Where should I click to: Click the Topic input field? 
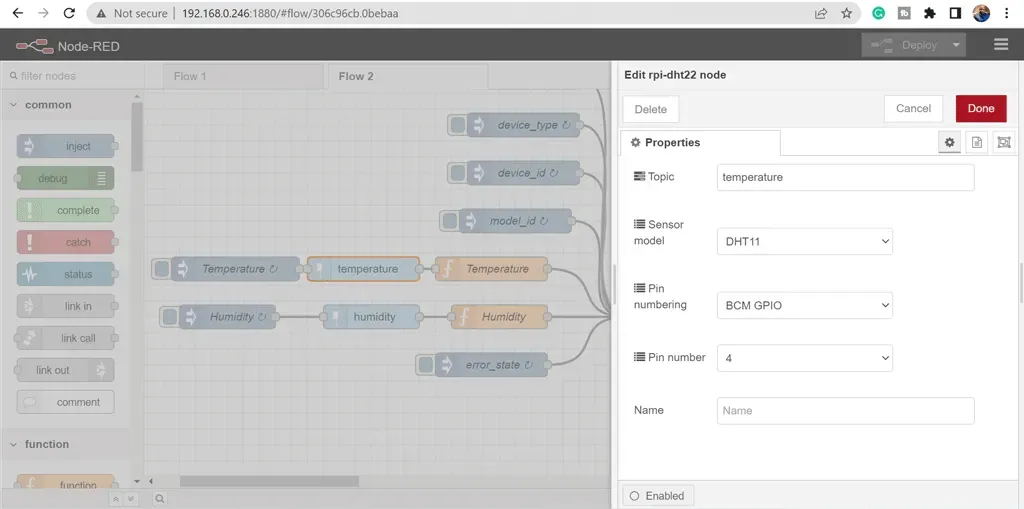pos(845,177)
